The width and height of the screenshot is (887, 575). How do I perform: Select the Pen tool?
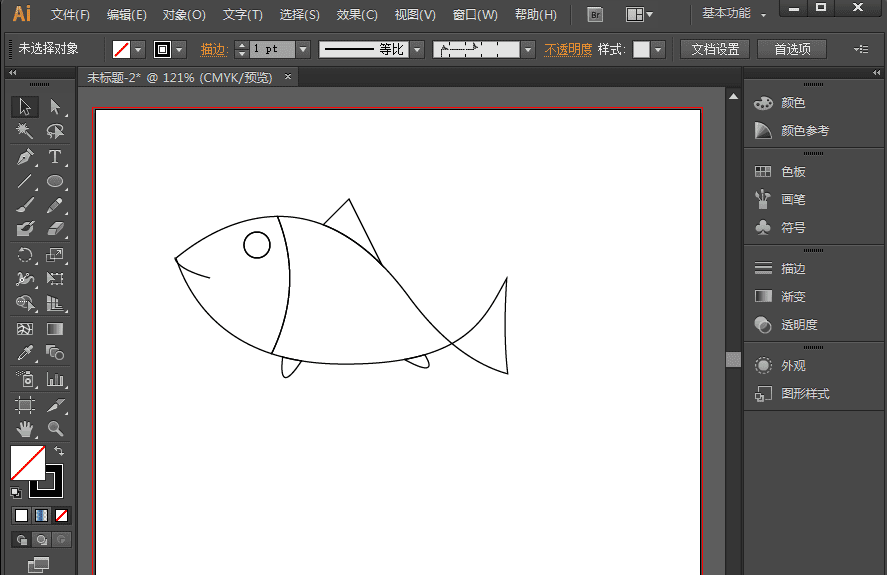point(25,157)
